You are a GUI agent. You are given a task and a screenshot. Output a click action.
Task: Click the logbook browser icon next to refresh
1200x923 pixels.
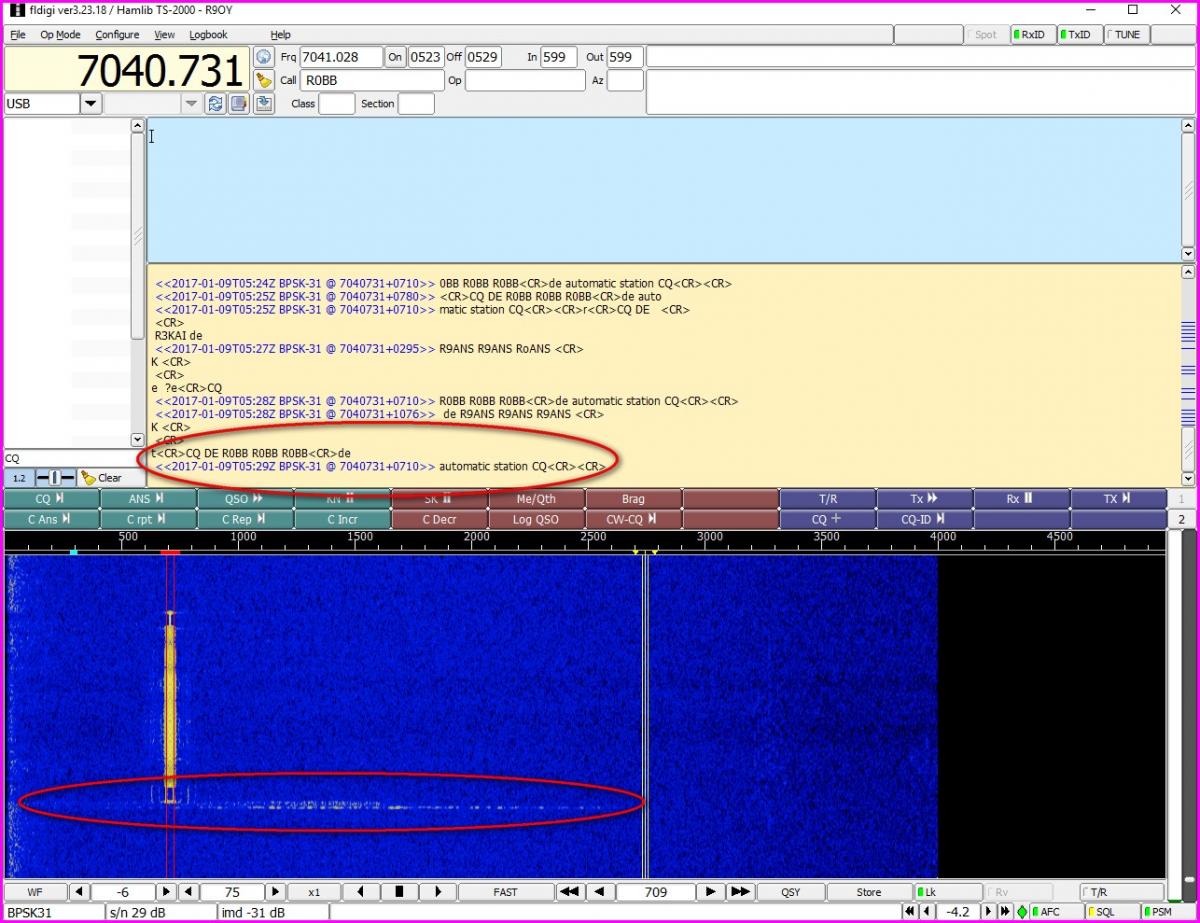239,103
